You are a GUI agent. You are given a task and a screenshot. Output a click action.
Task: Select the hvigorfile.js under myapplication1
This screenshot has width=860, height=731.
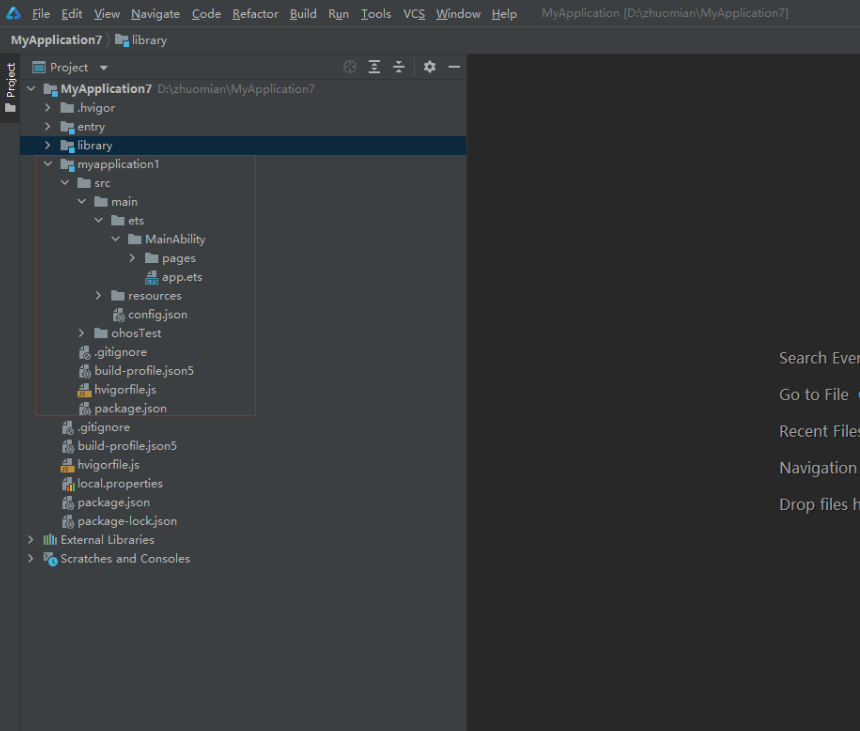click(x=125, y=390)
